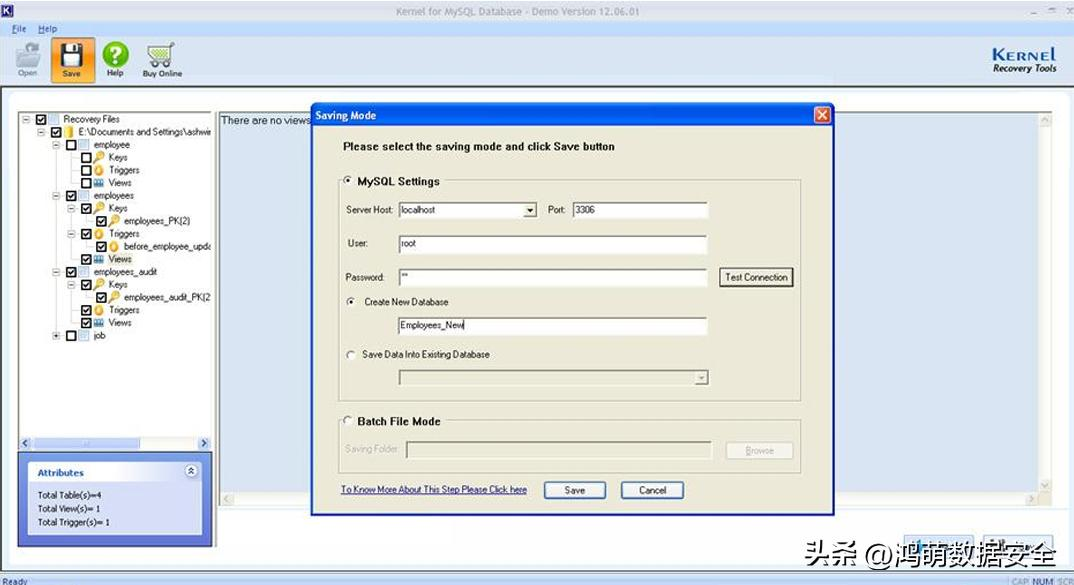This screenshot has height=585, width=1074.
Task: Collapse the employees_audit Keys node
Action: 71,284
